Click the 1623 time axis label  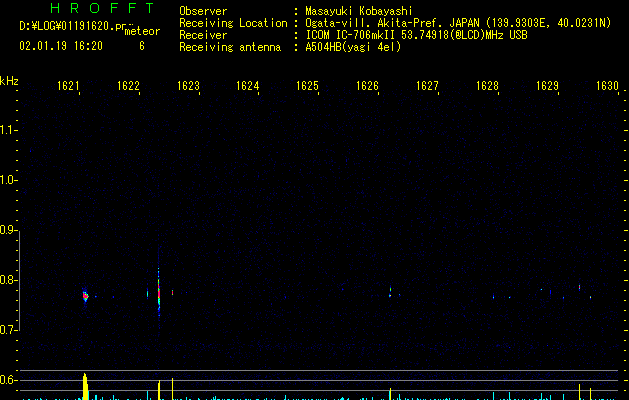point(188,86)
